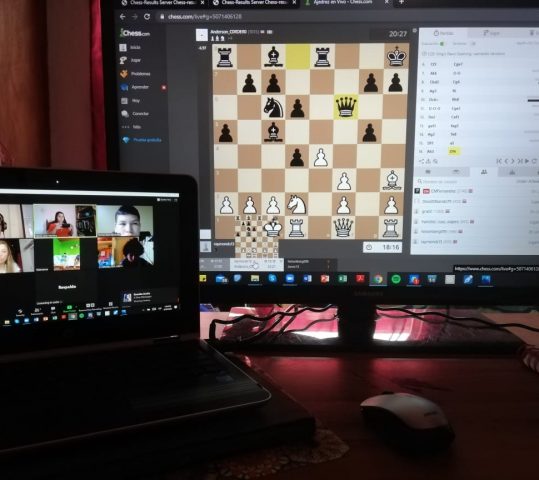539x480 pixels.
Task: Open the Aprender menu in sidebar
Action: point(134,87)
